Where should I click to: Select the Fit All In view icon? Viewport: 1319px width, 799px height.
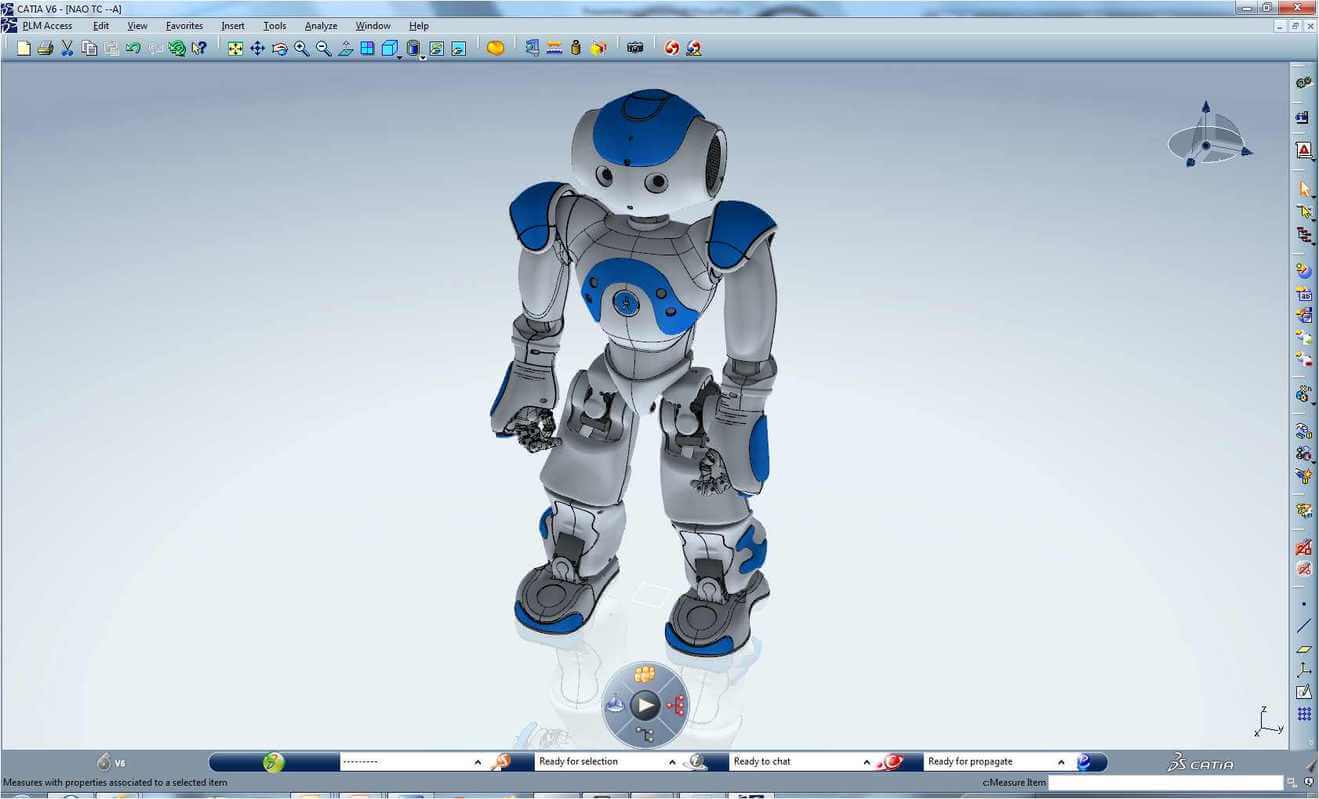[x=234, y=47]
